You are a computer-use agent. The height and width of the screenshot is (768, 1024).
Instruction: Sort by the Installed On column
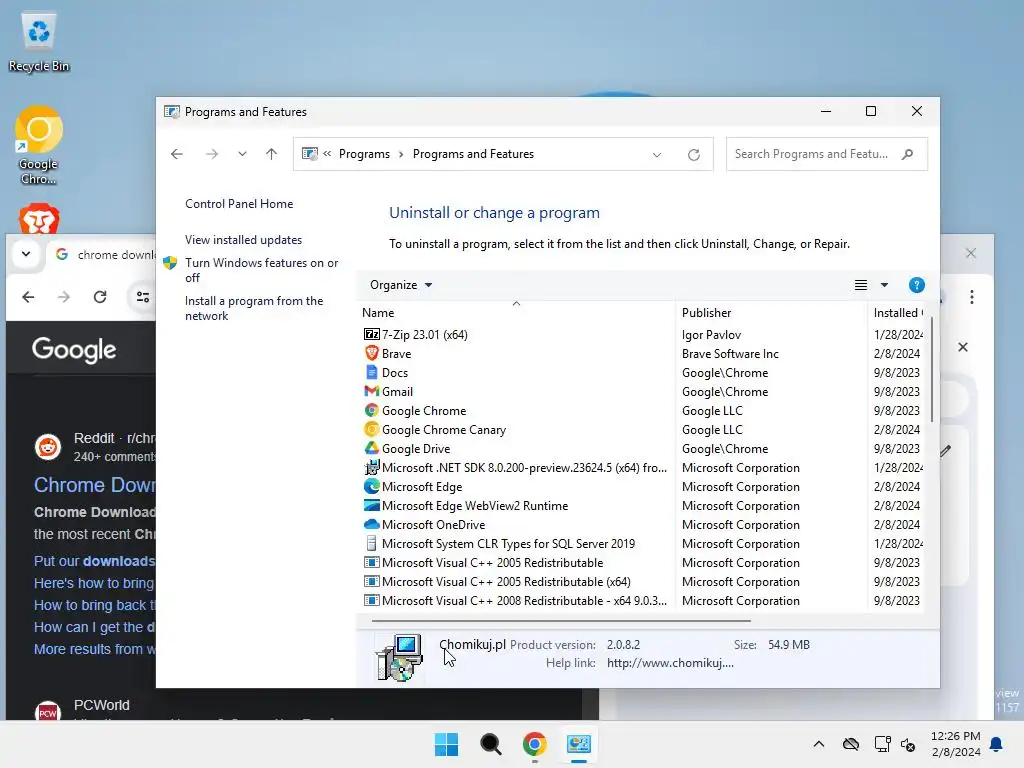pos(898,313)
